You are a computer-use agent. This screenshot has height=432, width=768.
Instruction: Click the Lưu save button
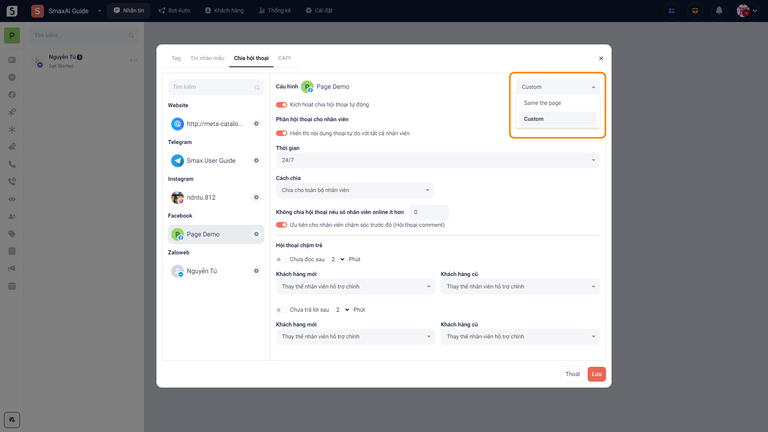click(596, 374)
